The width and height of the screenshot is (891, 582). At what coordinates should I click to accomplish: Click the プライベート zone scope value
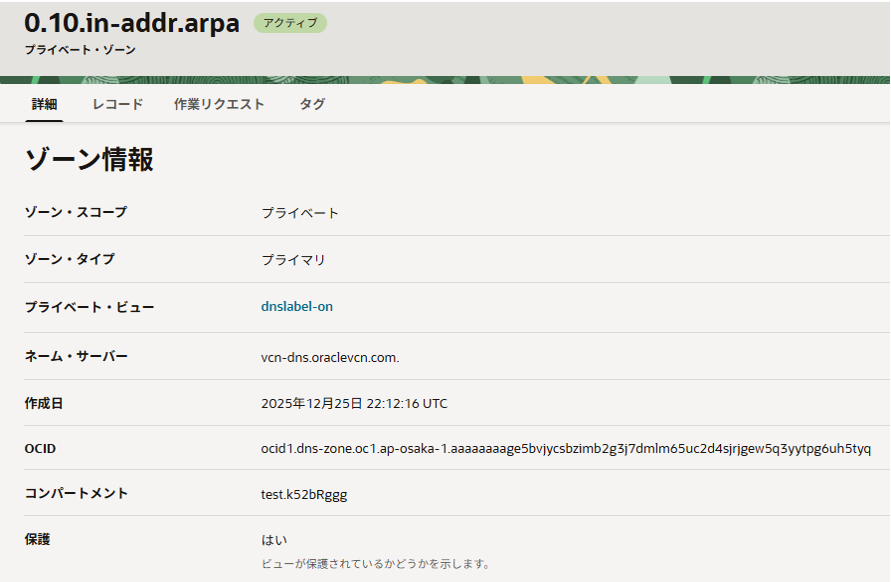click(x=300, y=213)
